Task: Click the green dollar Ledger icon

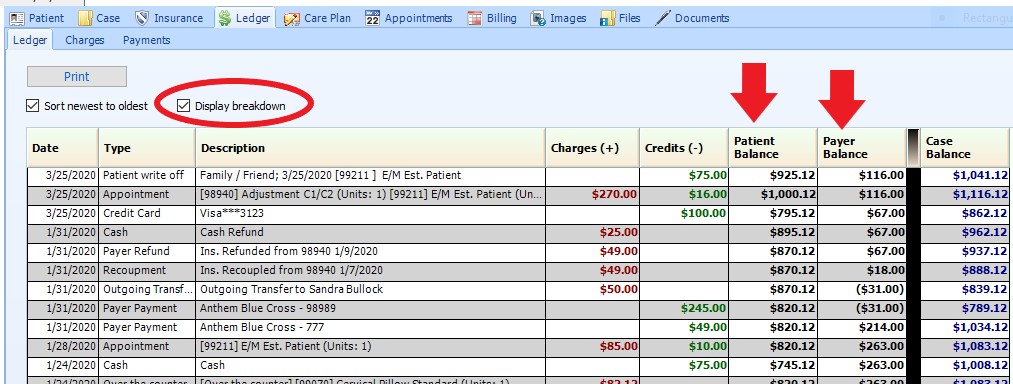Action: [x=225, y=18]
